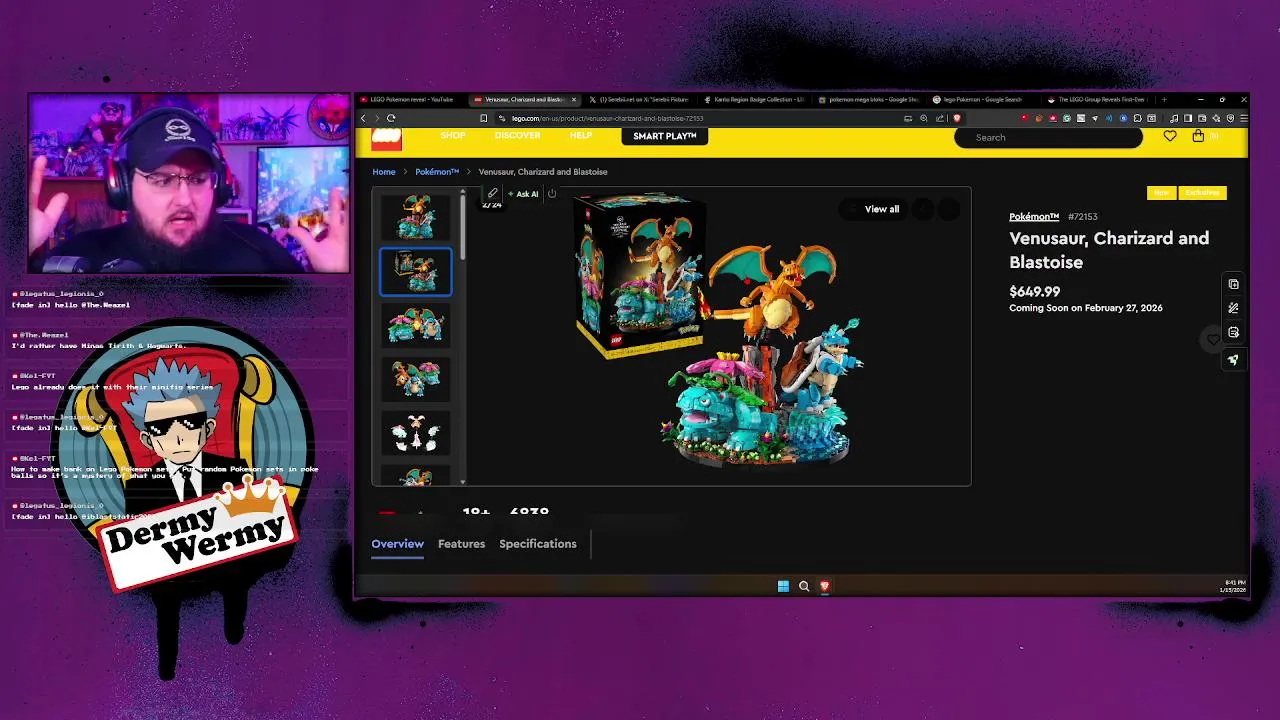Click the LEGO logo on the site header
This screenshot has height=720, width=1280.
click(386, 139)
